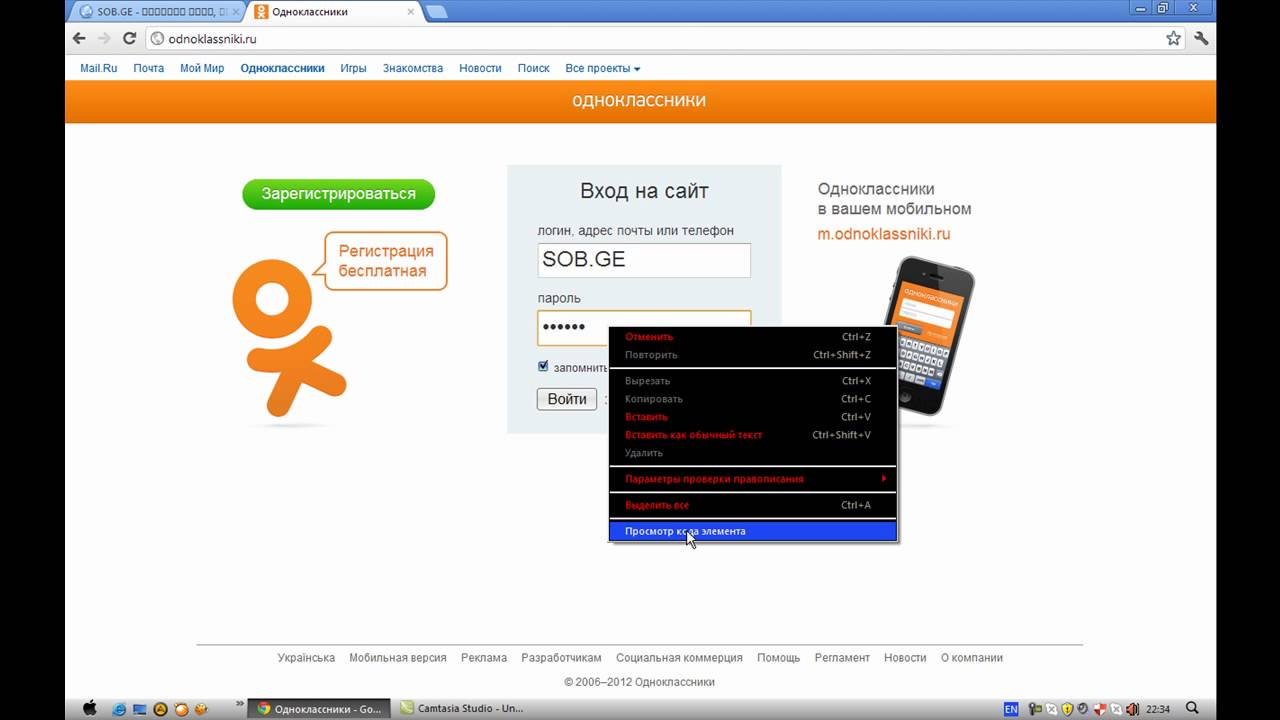Viewport: 1280px width, 720px height.
Task: Expand quick launch overflow chevron
Action: point(240,706)
